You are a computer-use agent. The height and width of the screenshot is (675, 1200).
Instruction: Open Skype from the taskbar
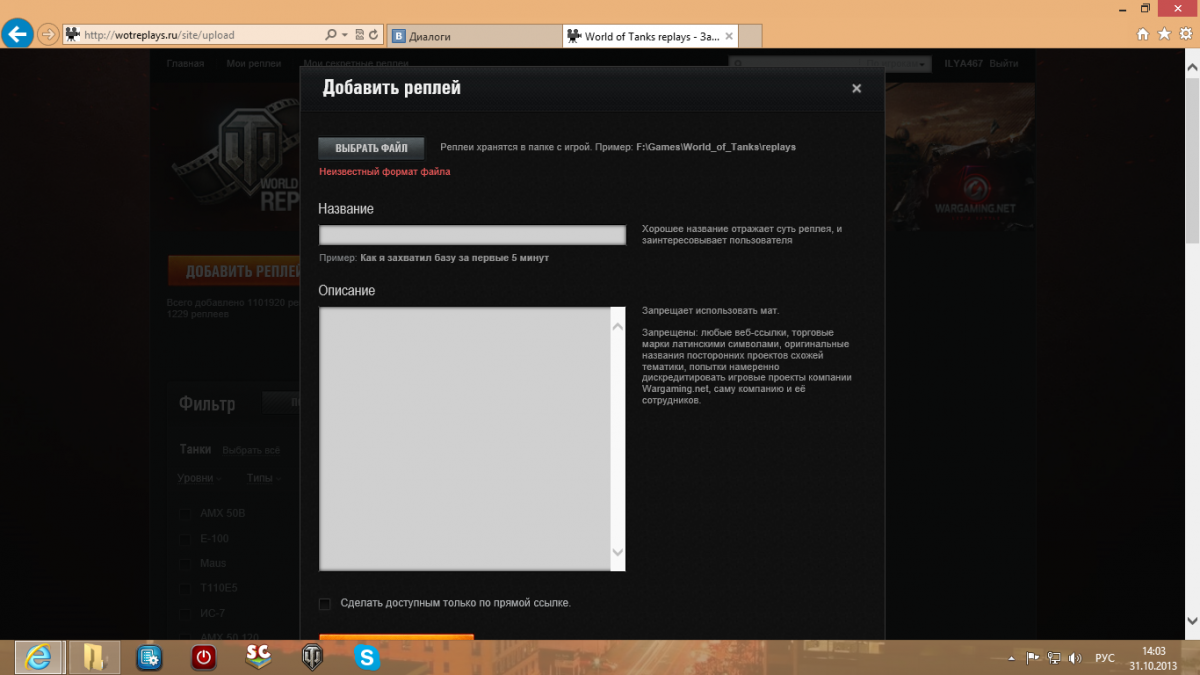point(367,657)
